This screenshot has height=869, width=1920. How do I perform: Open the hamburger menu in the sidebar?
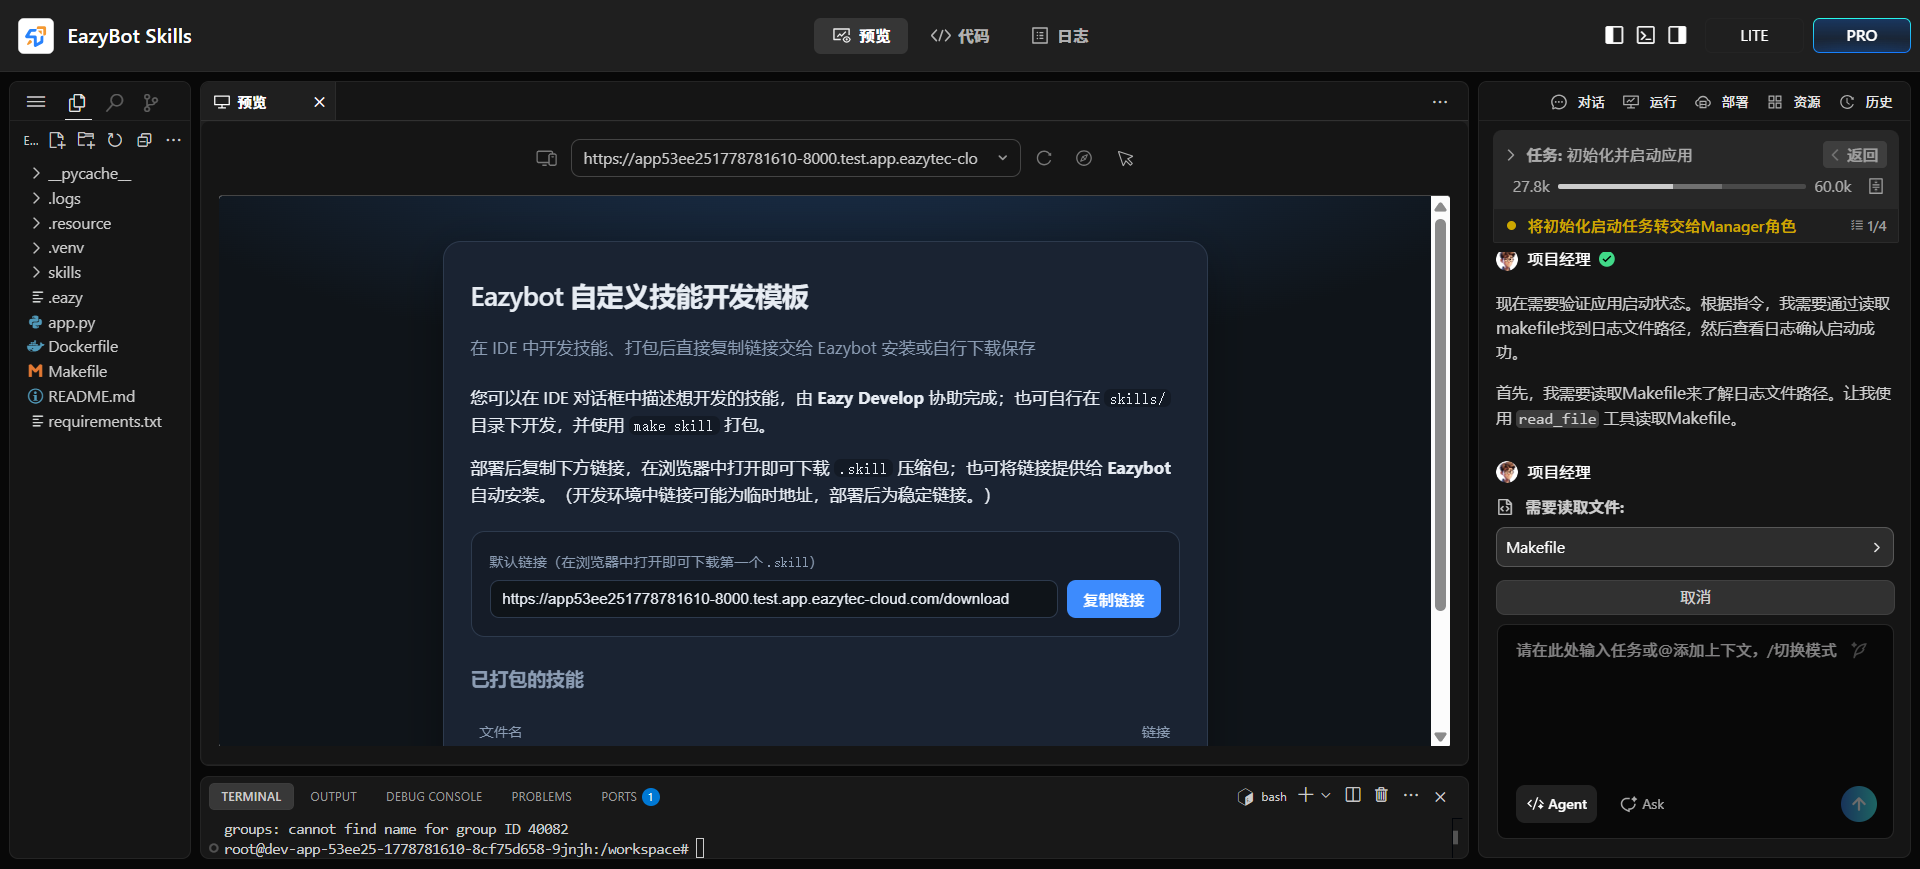click(36, 102)
